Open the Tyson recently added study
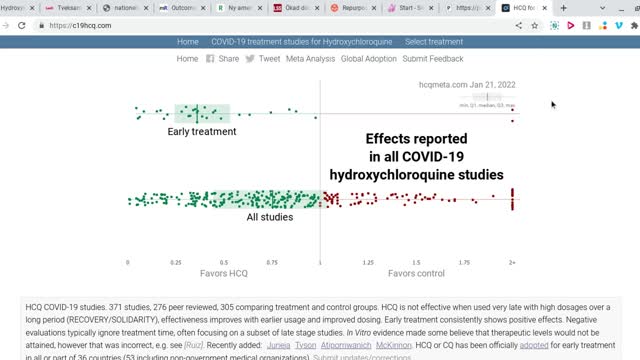Viewport: 640px width, 360px height. click(x=305, y=345)
